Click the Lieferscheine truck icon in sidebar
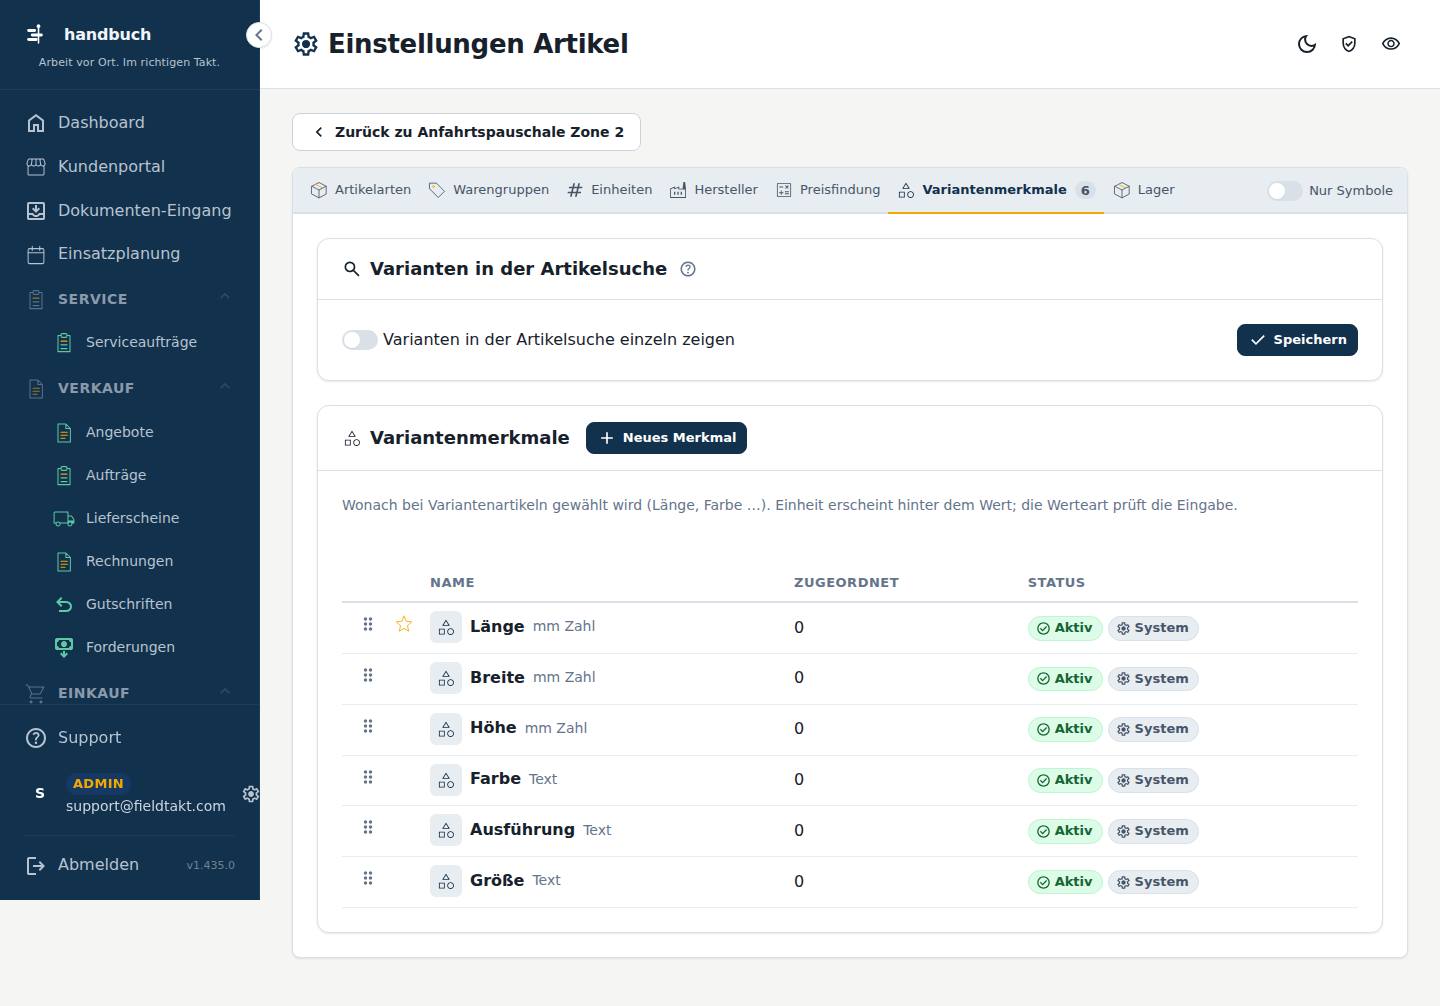Viewport: 1440px width, 1006px height. [x=64, y=518]
